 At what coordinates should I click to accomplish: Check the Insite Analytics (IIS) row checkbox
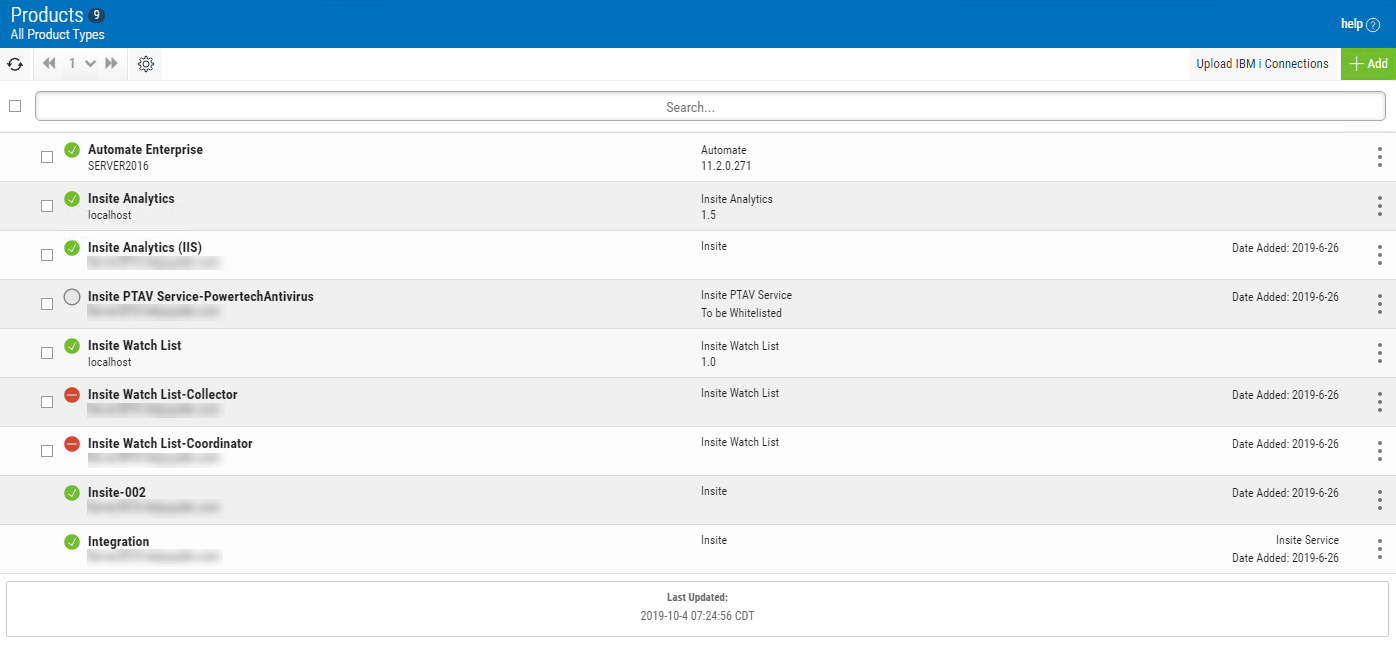(47, 255)
